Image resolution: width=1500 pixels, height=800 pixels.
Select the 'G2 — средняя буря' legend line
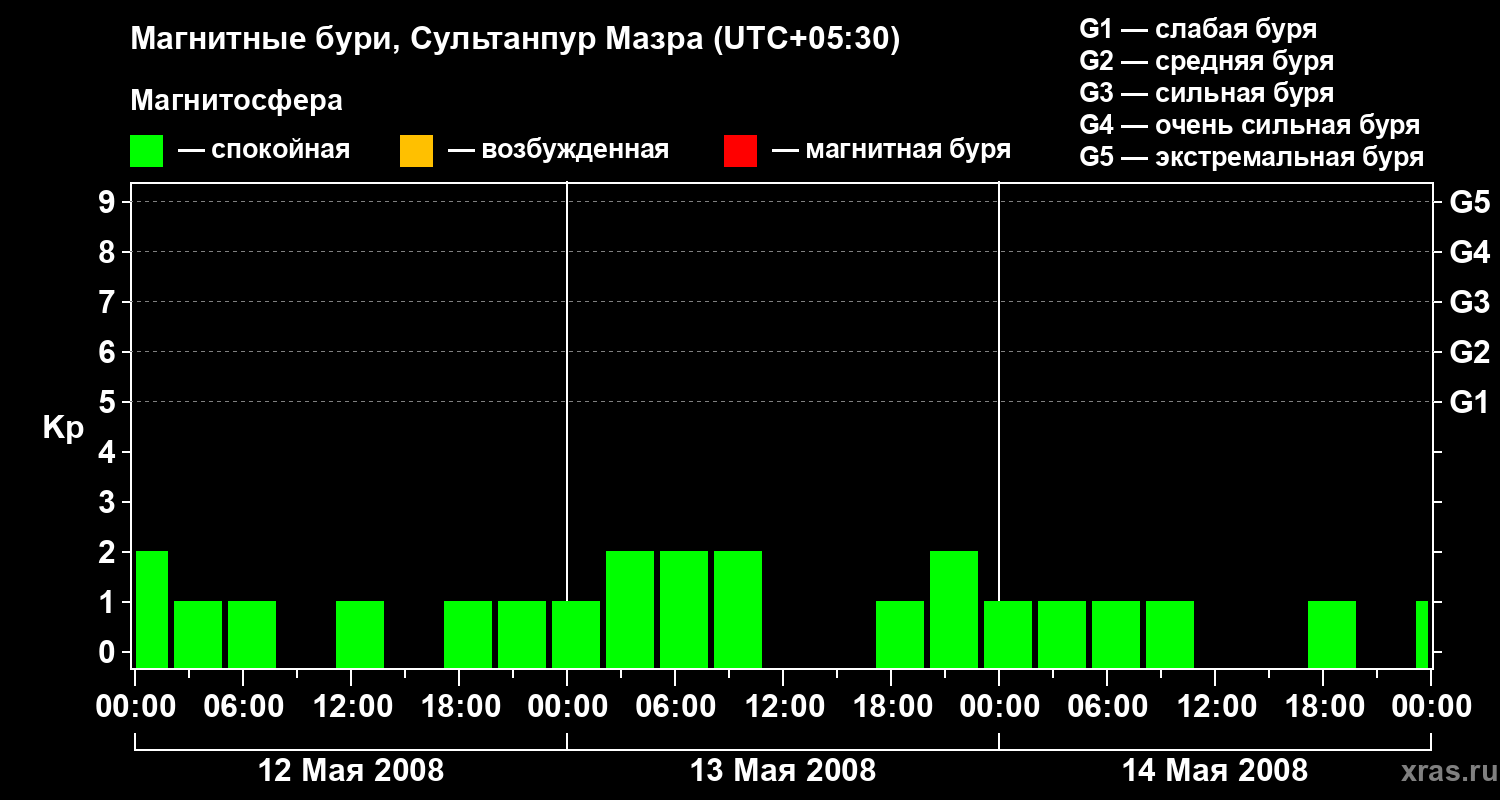[1207, 61]
